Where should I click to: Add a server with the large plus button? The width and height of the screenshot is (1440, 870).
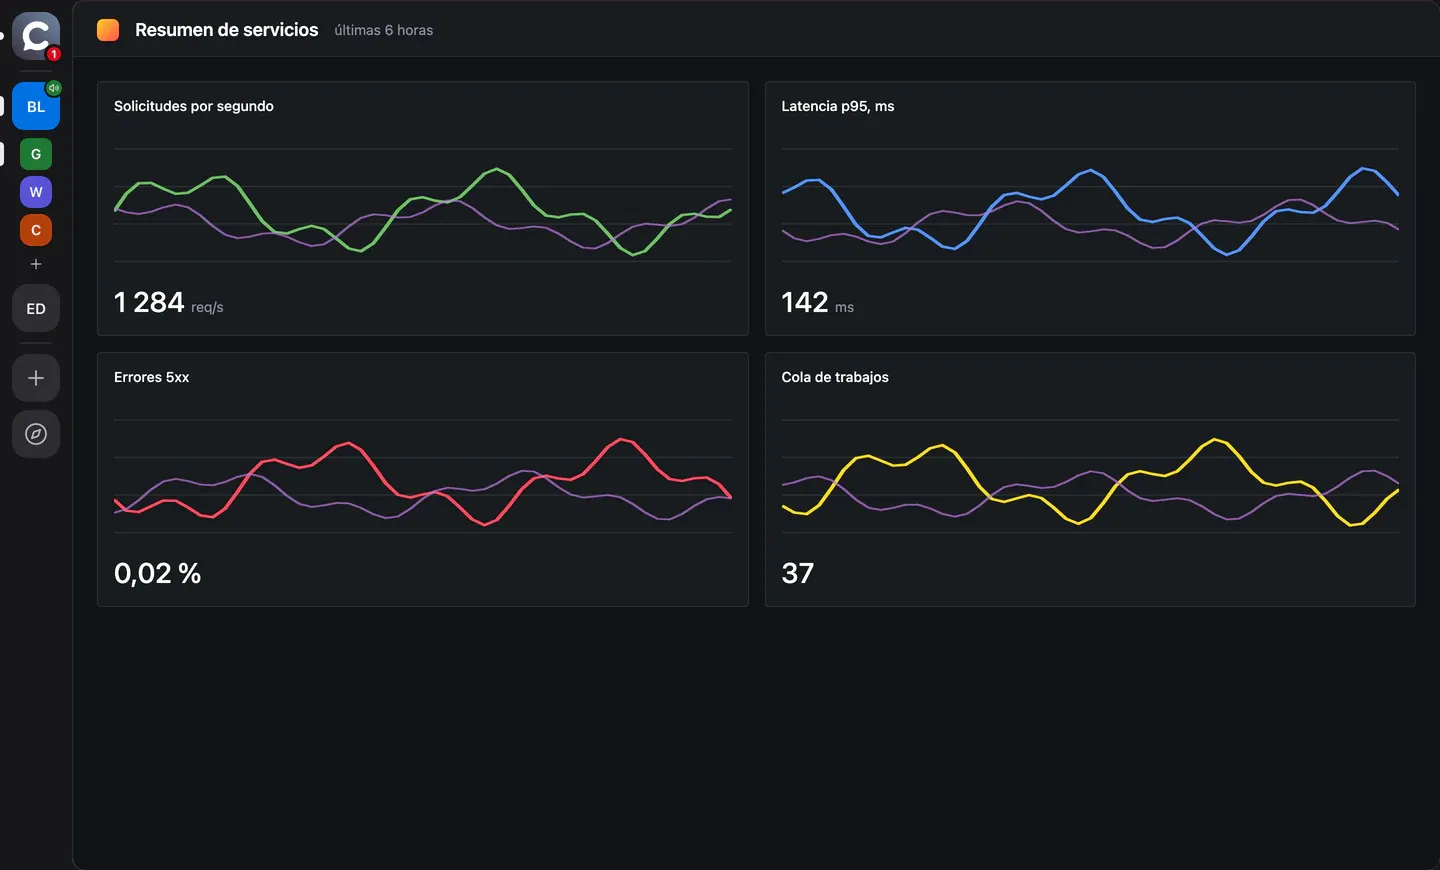pyautogui.click(x=36, y=378)
